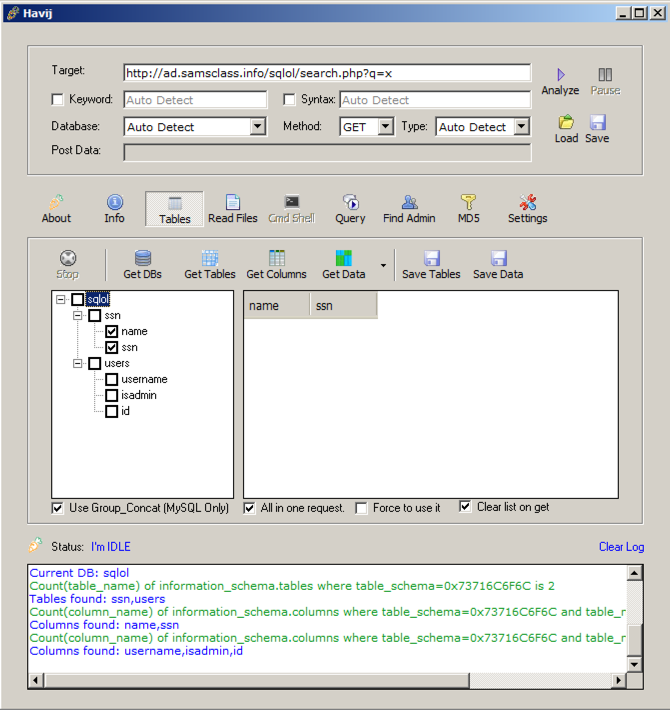Click the Get DBs icon

[x=143, y=258]
